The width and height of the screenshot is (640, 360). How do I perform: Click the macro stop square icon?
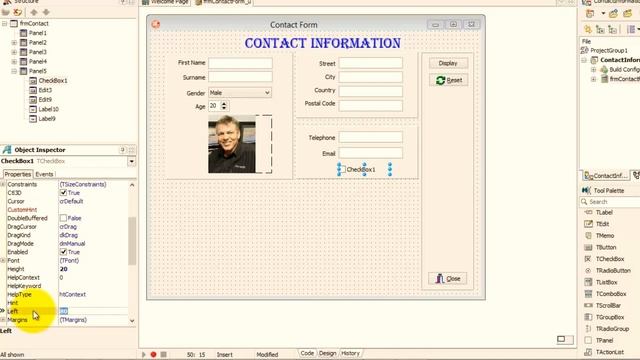163,354
